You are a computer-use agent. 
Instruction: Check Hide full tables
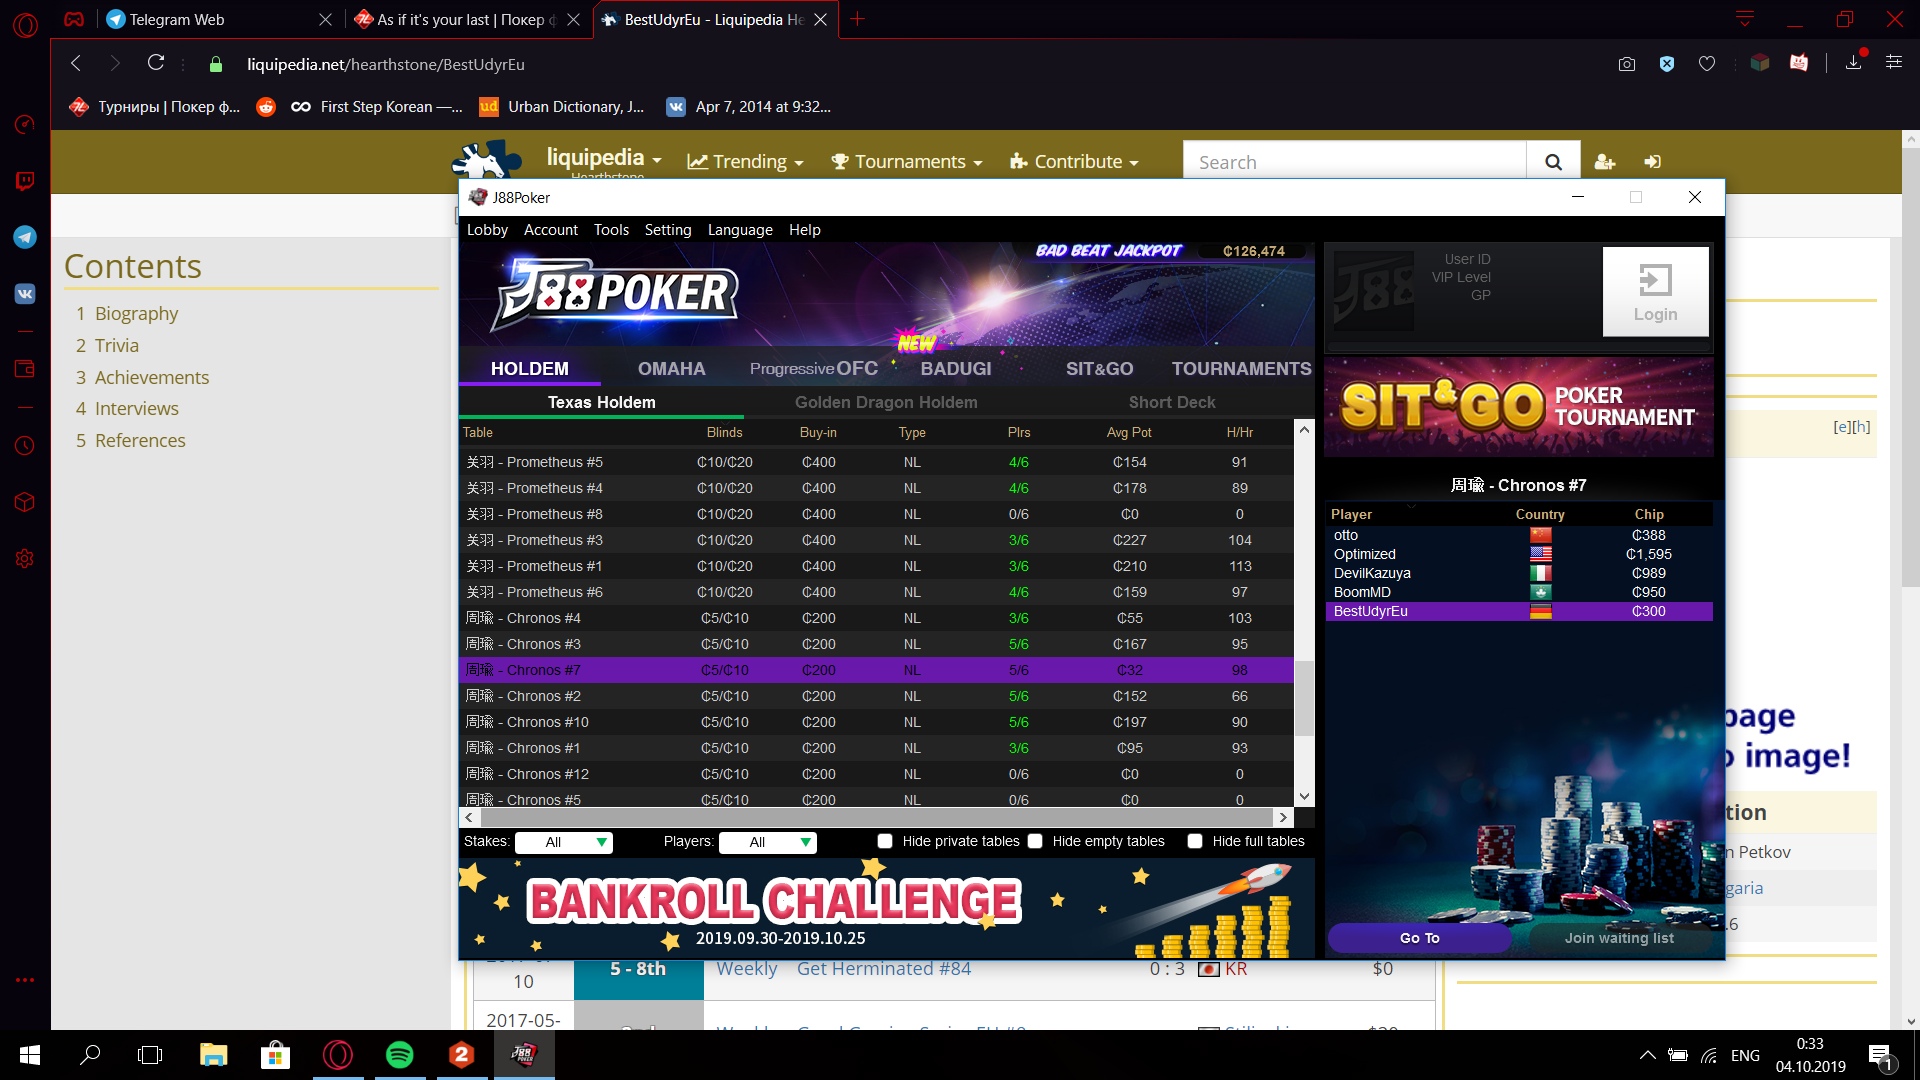click(x=1195, y=841)
